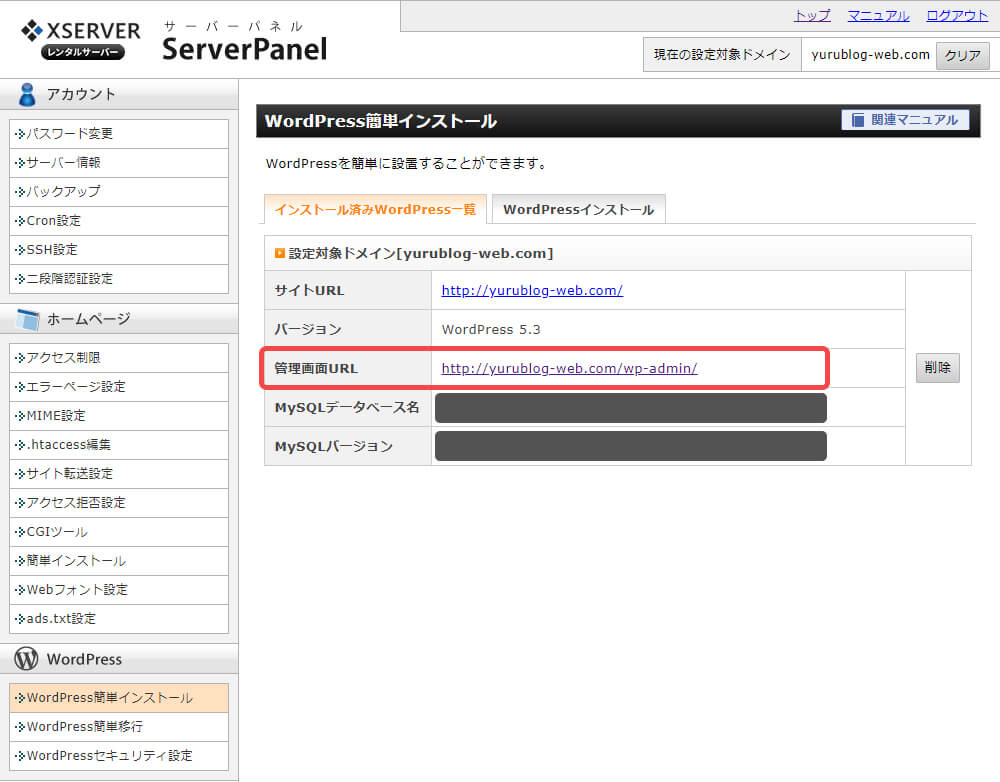Screen dimensions: 1000x782
Task: Select the インストール済みWordPress一覧 tab
Action: (x=375, y=210)
